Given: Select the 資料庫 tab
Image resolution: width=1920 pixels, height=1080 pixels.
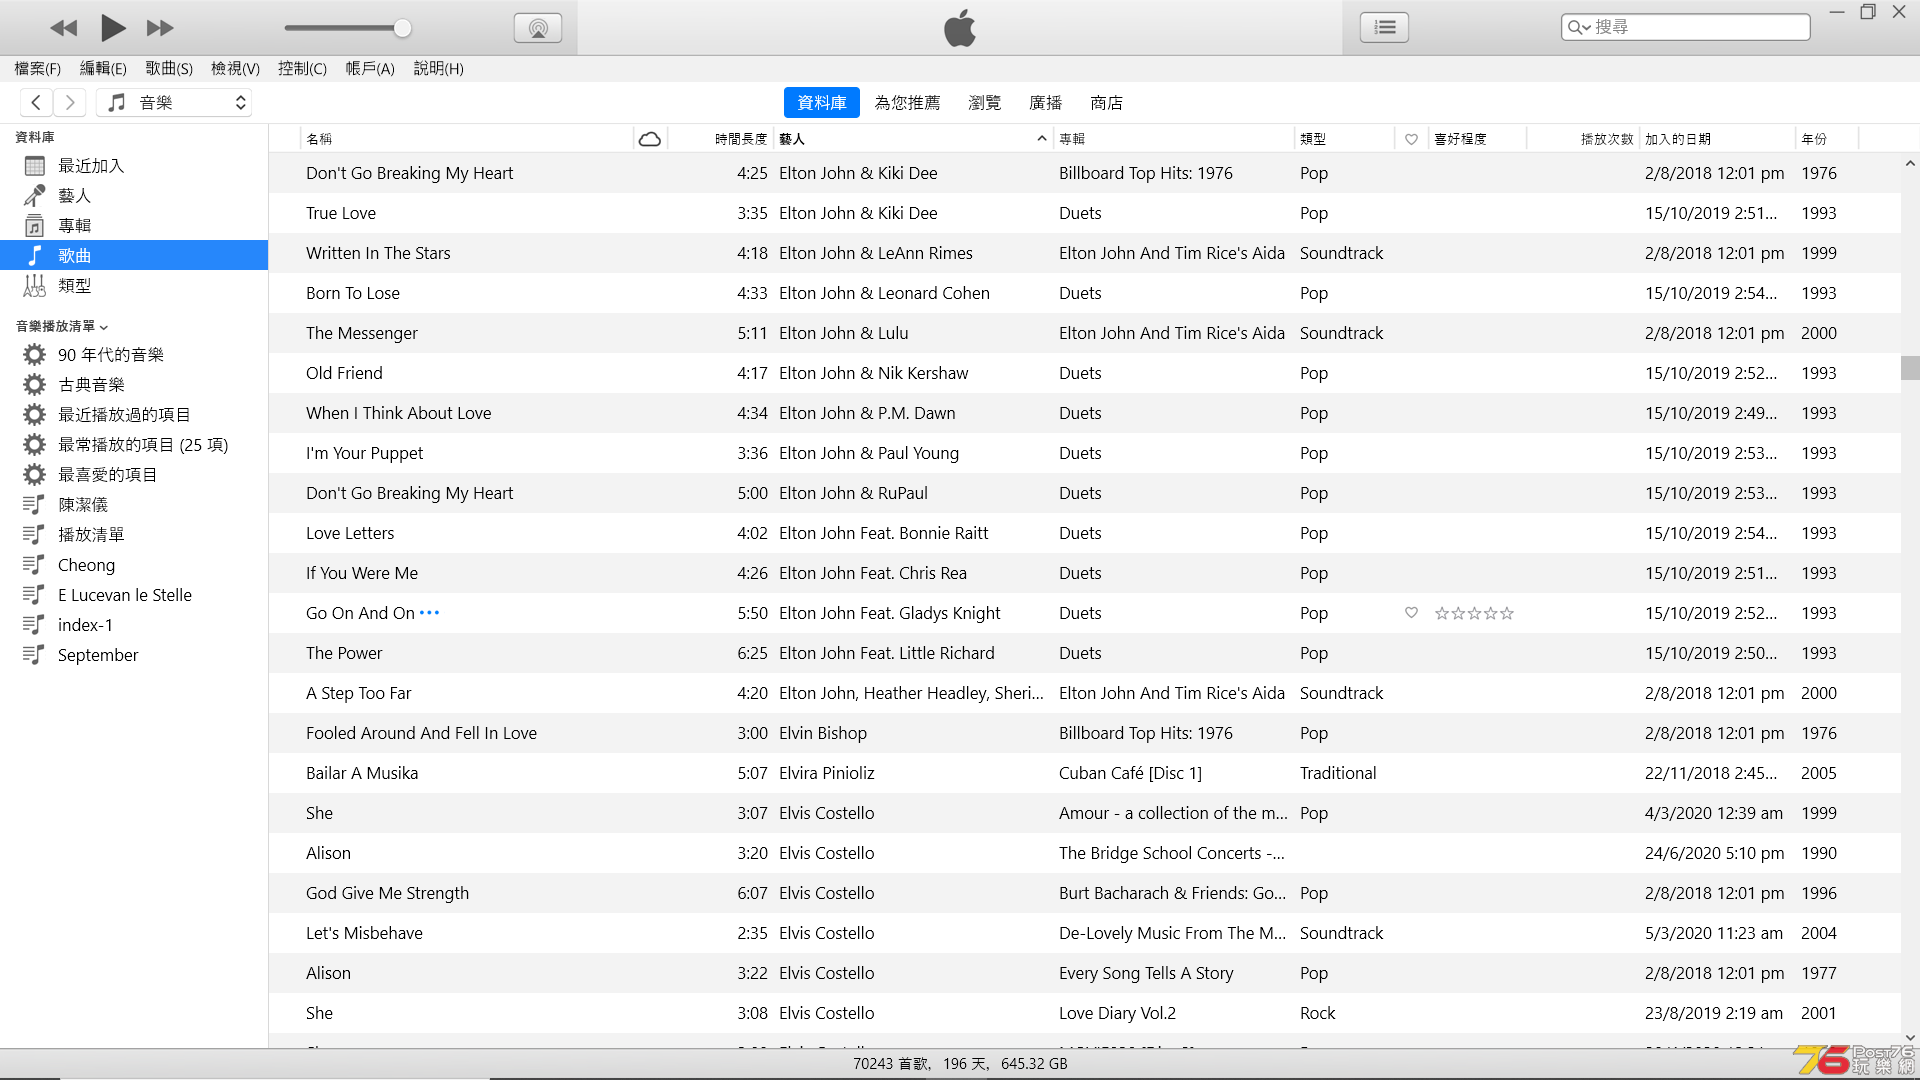Looking at the screenshot, I should point(822,102).
